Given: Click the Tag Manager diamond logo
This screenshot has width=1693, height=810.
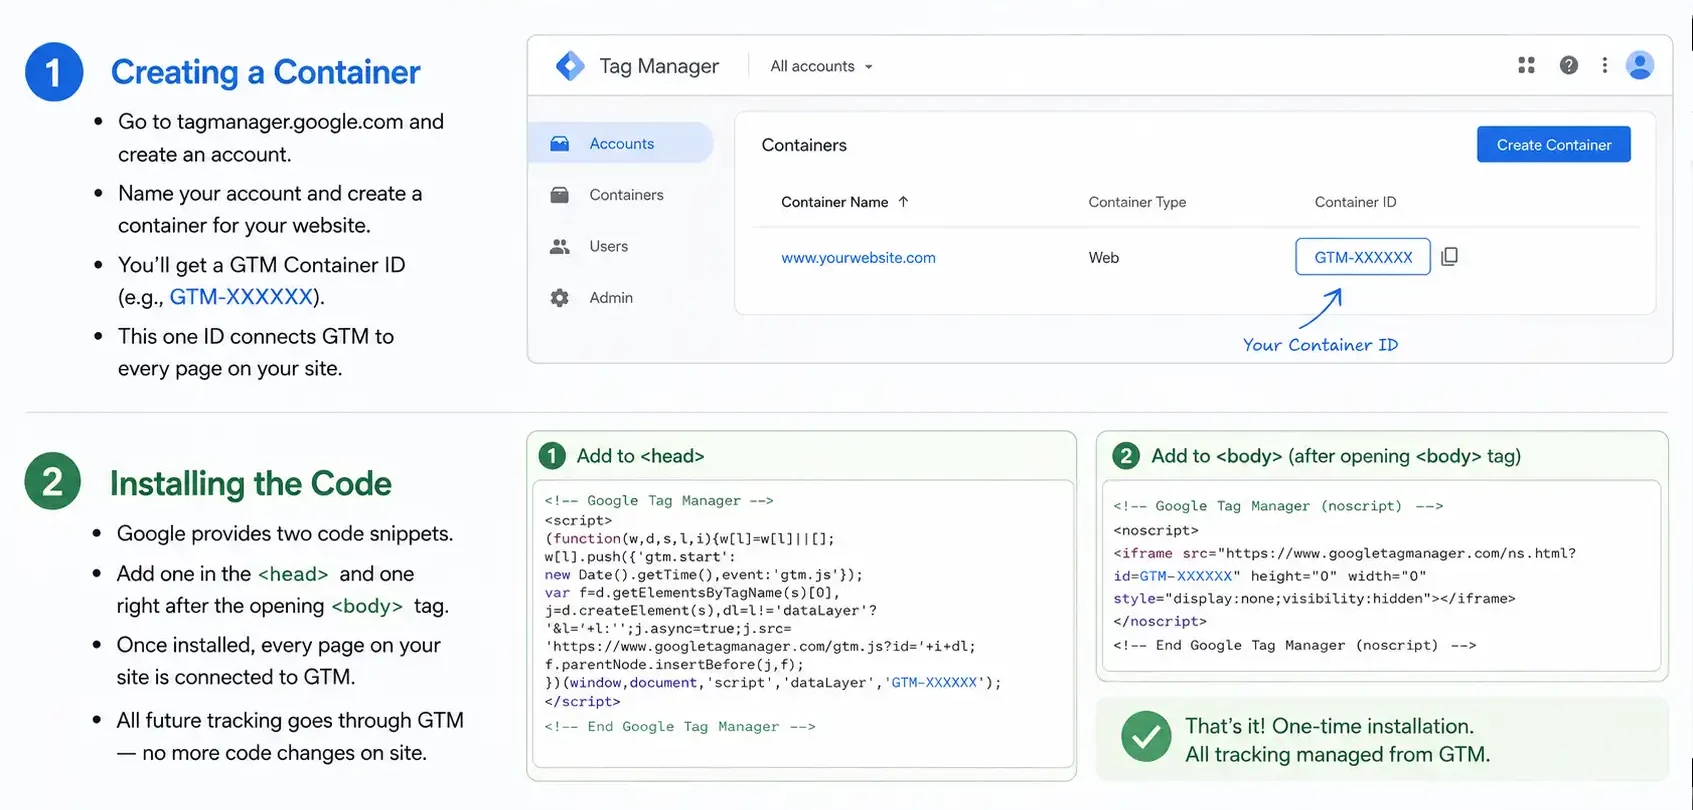Looking at the screenshot, I should click(570, 66).
